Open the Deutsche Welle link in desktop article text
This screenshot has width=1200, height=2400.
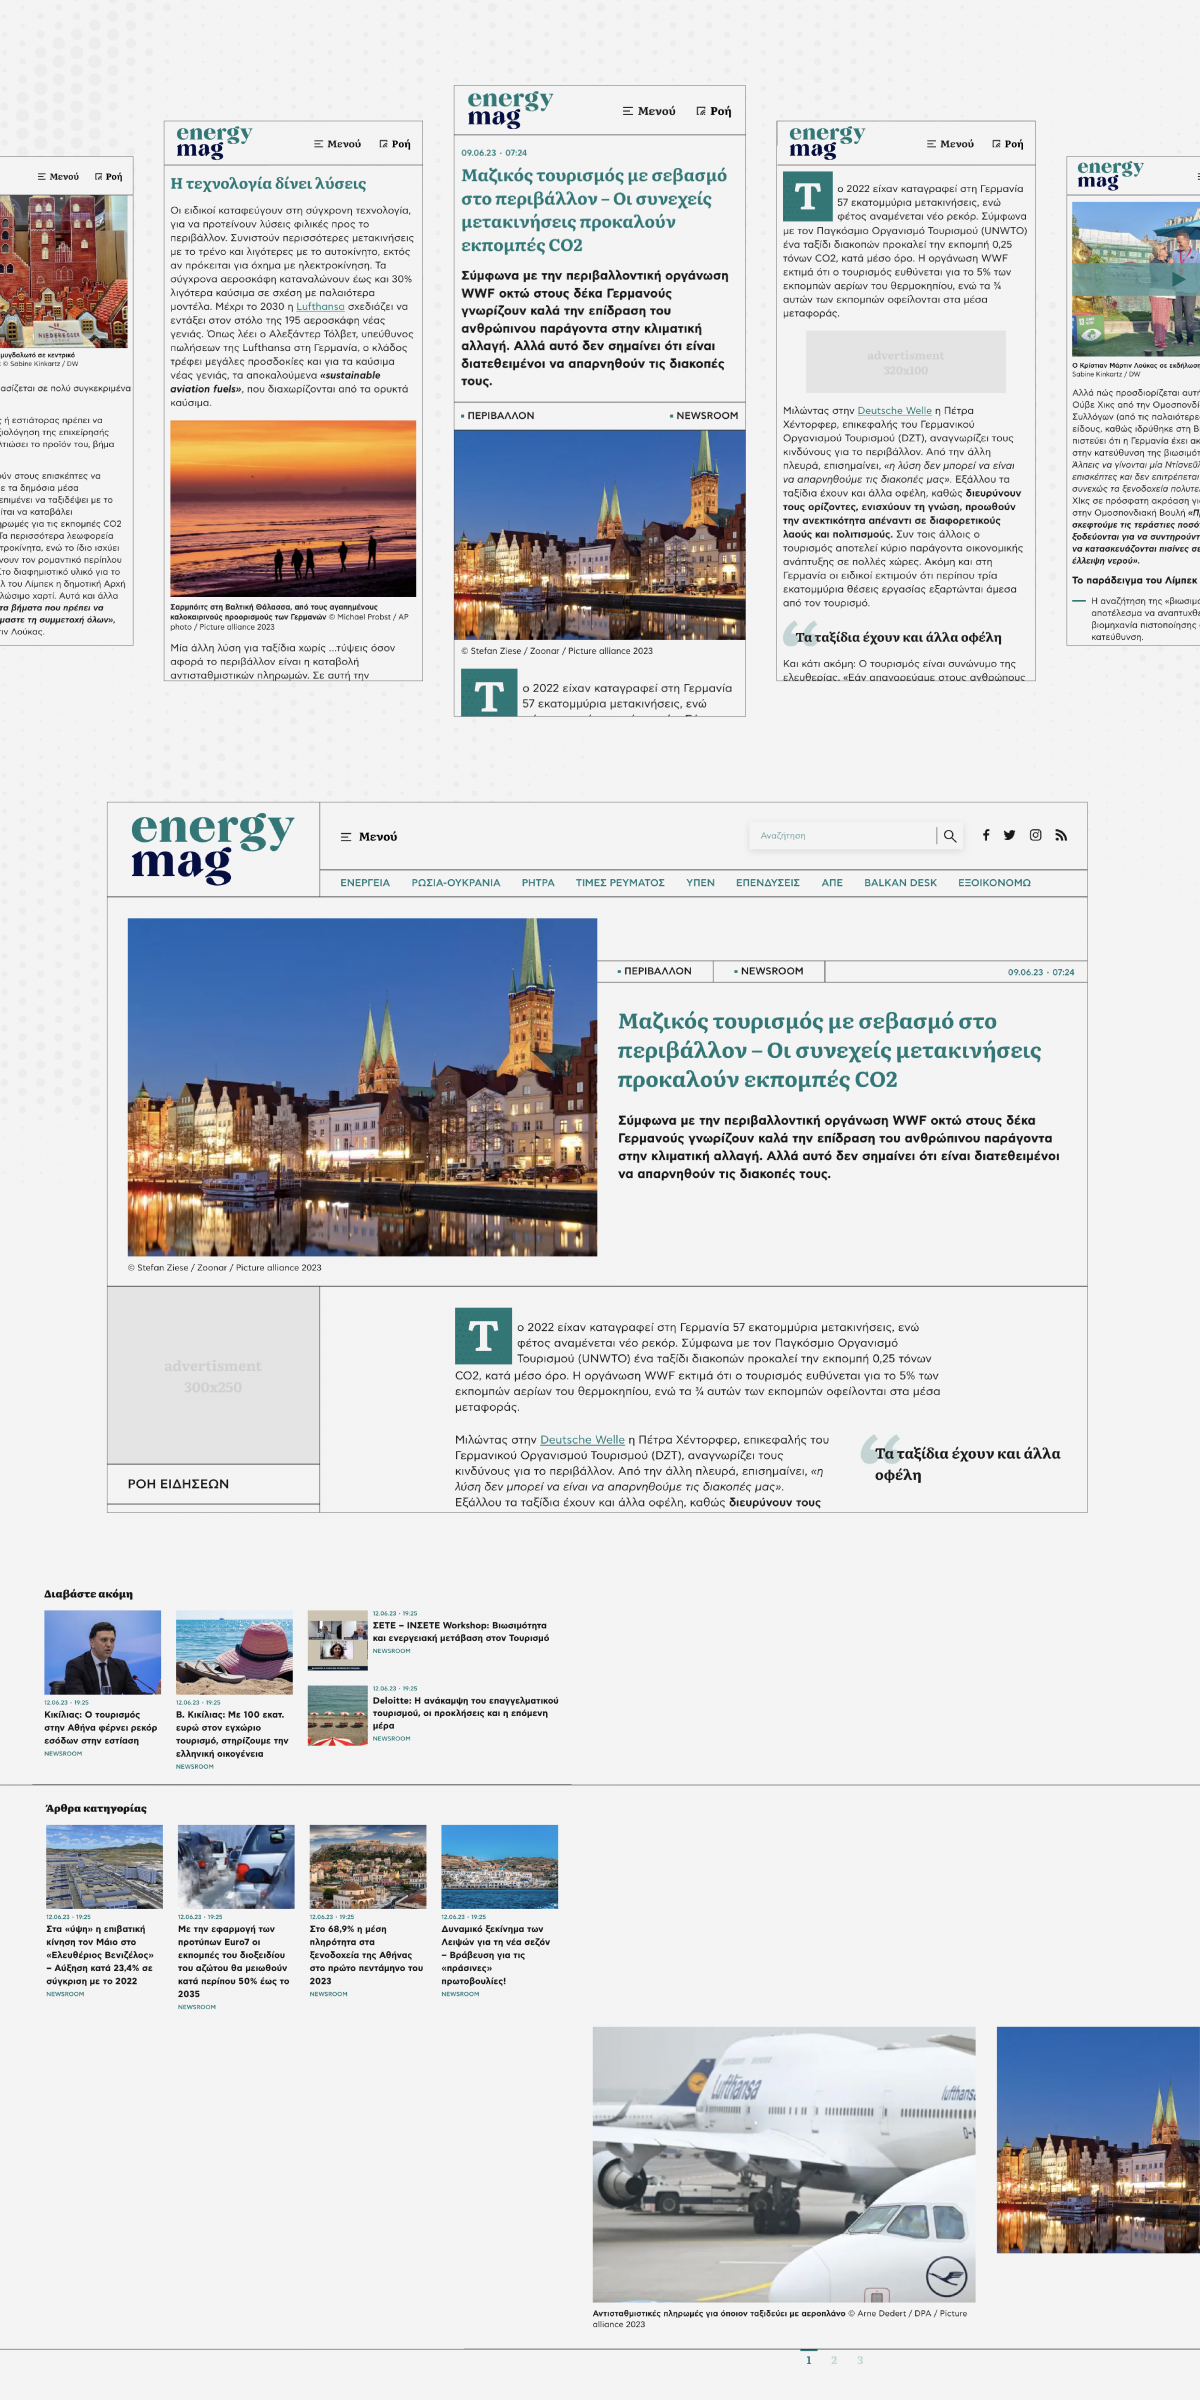coord(582,1440)
